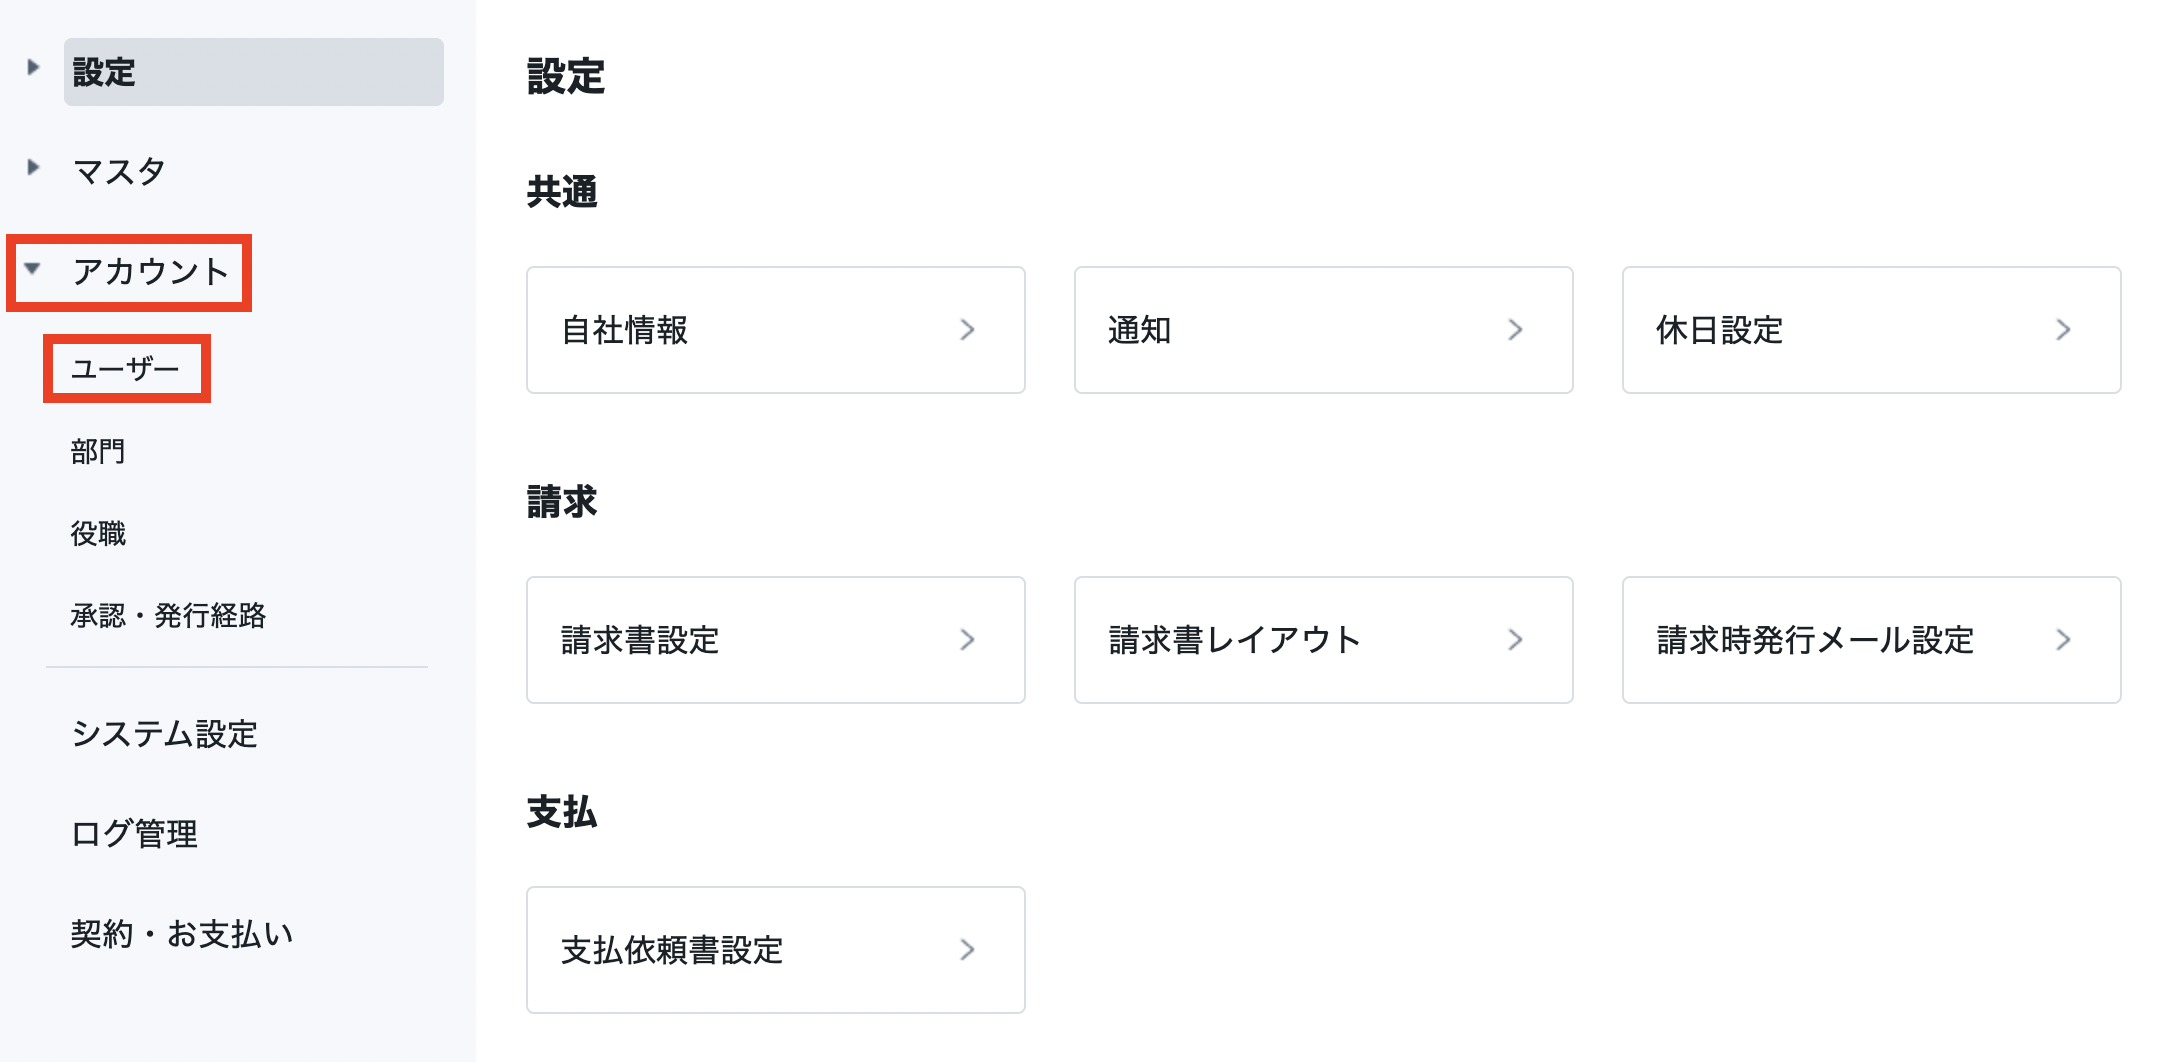Click chevron on 請求時発行メール設定 card
Image resolution: width=2170 pixels, height=1062 pixels.
pos(2063,640)
